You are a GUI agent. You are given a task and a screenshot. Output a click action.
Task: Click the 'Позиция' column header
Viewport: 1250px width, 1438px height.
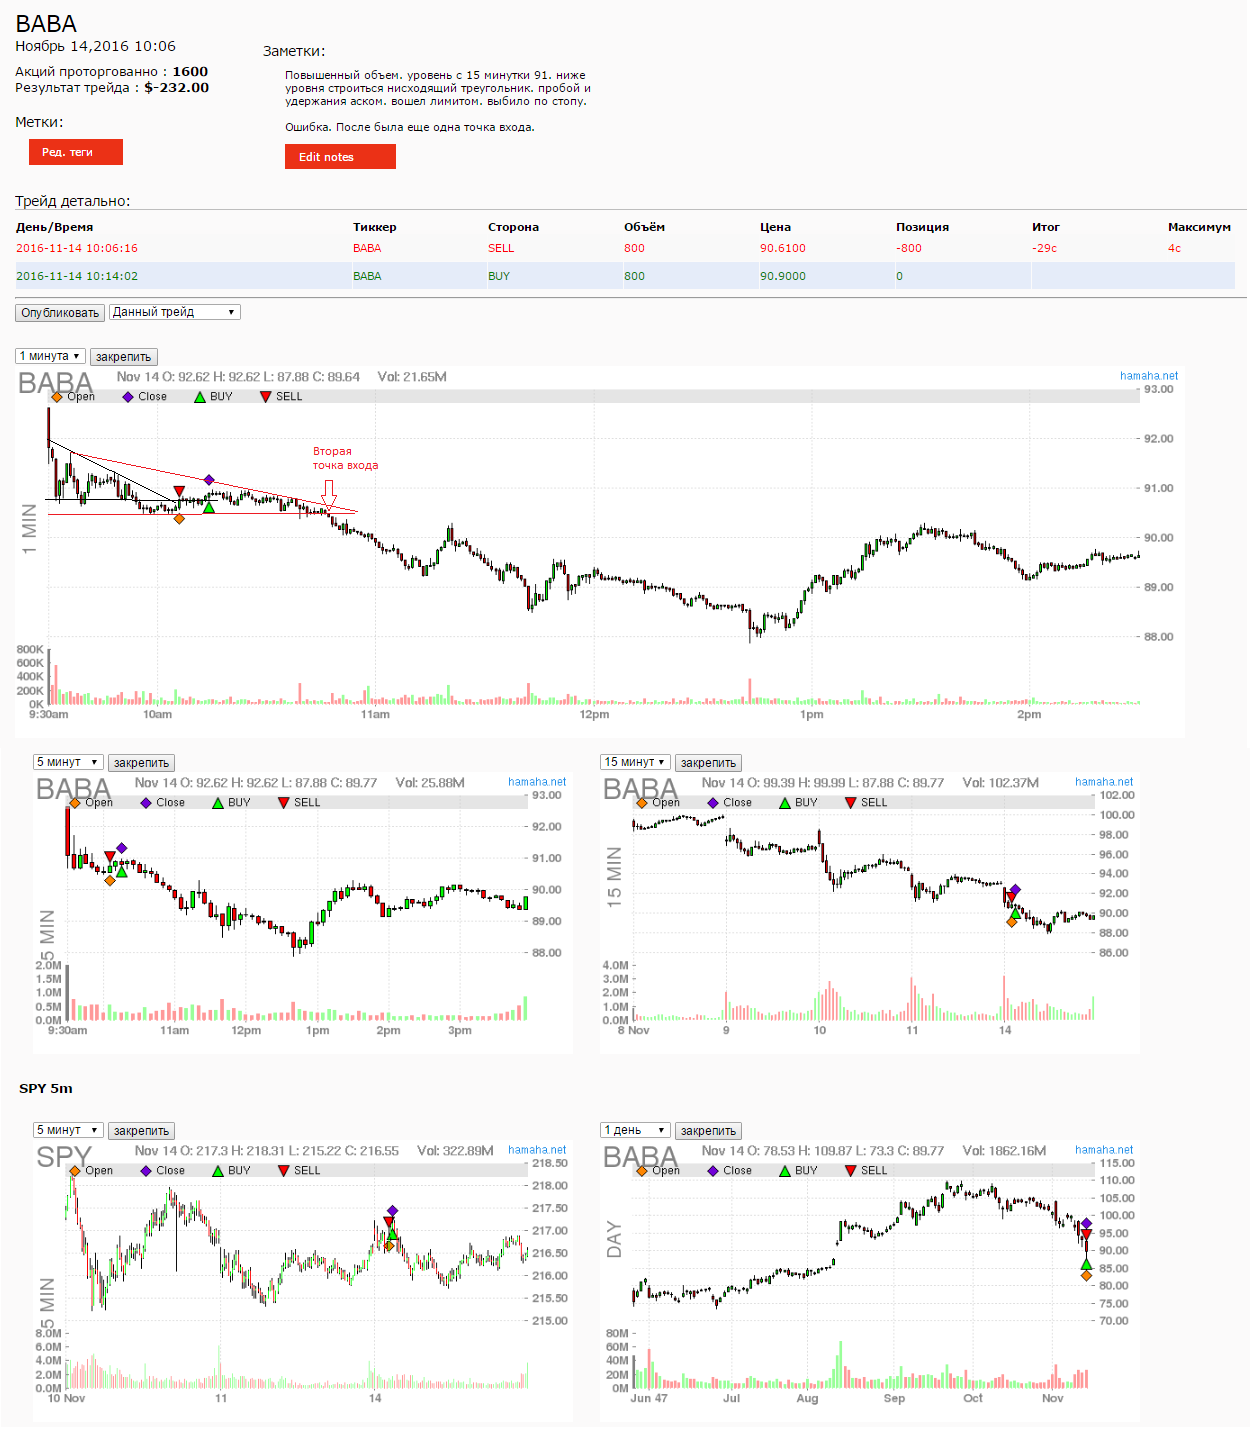pos(922,227)
